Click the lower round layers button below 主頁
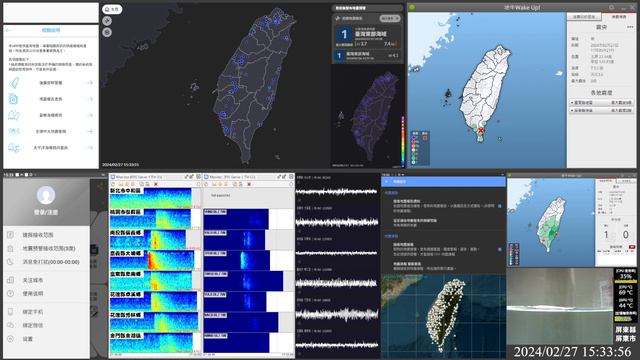This screenshot has height=360, width=640. [x=107, y=32]
